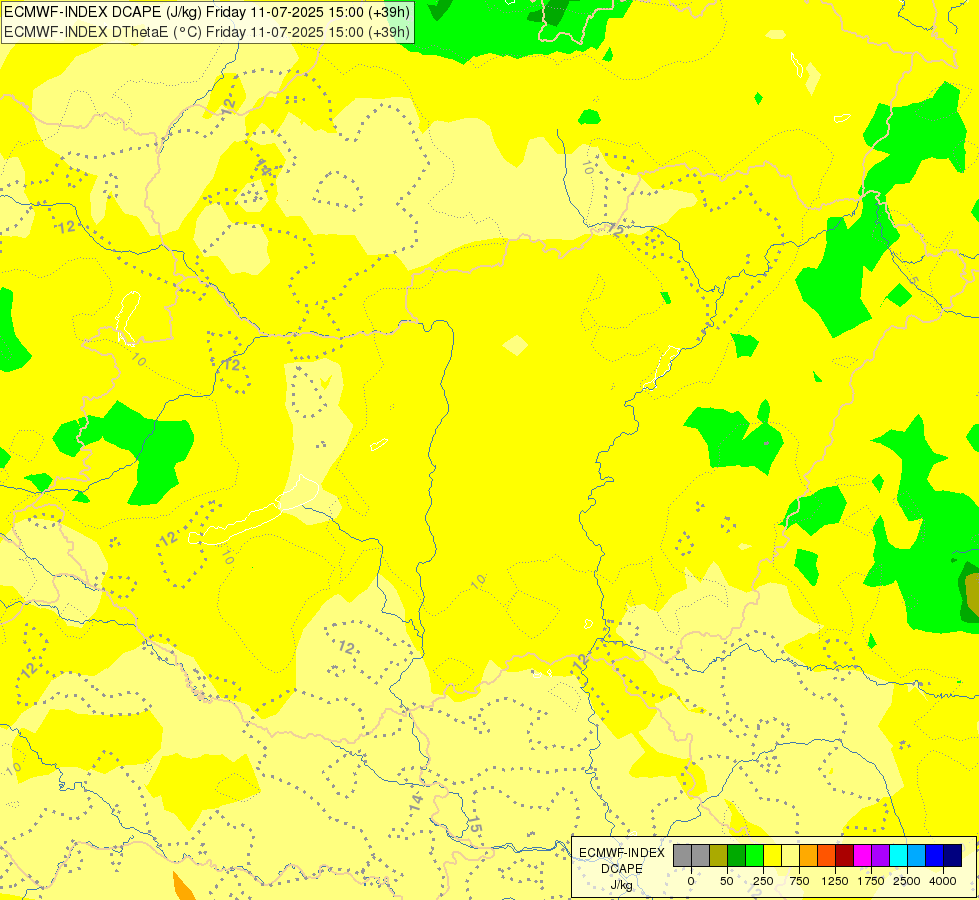The image size is (979, 900).
Task: Click the bright blue legend swatch
Action: [935, 856]
